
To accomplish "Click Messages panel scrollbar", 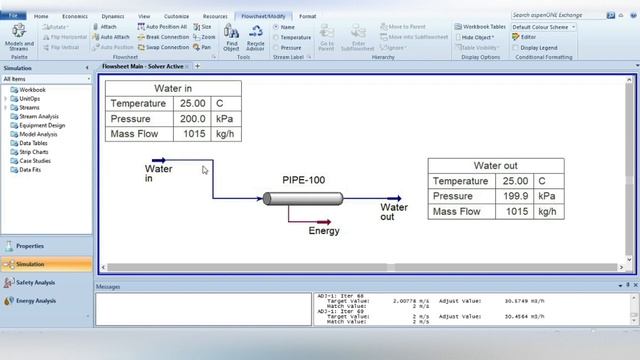I will coord(634,309).
